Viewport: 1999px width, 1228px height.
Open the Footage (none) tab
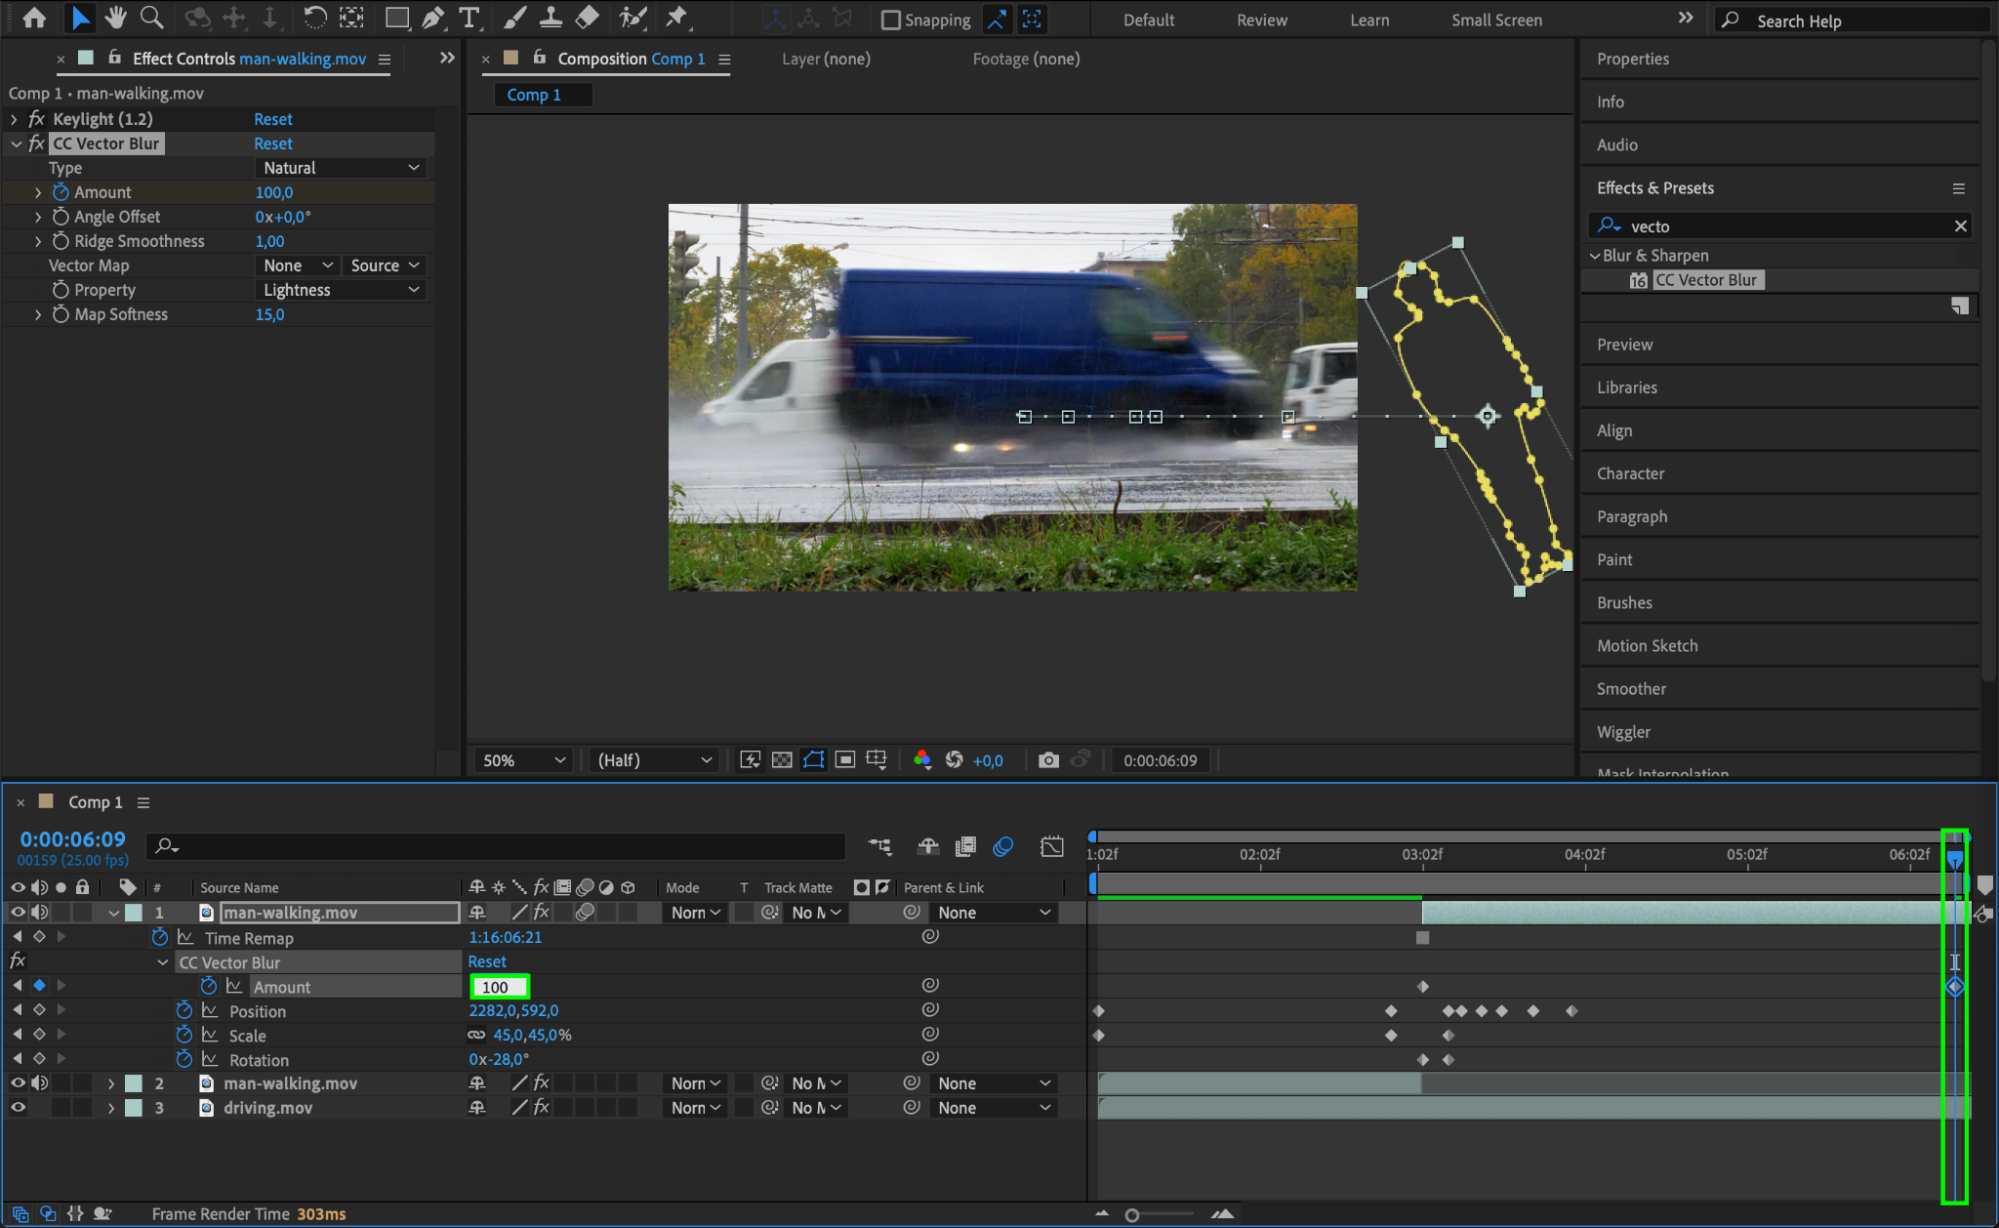point(1025,59)
